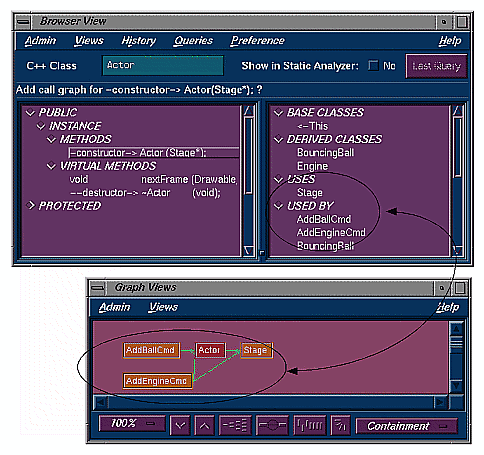The width and height of the screenshot is (484, 455).
Task: Collapse the INSTANCE section
Action: coord(41,126)
